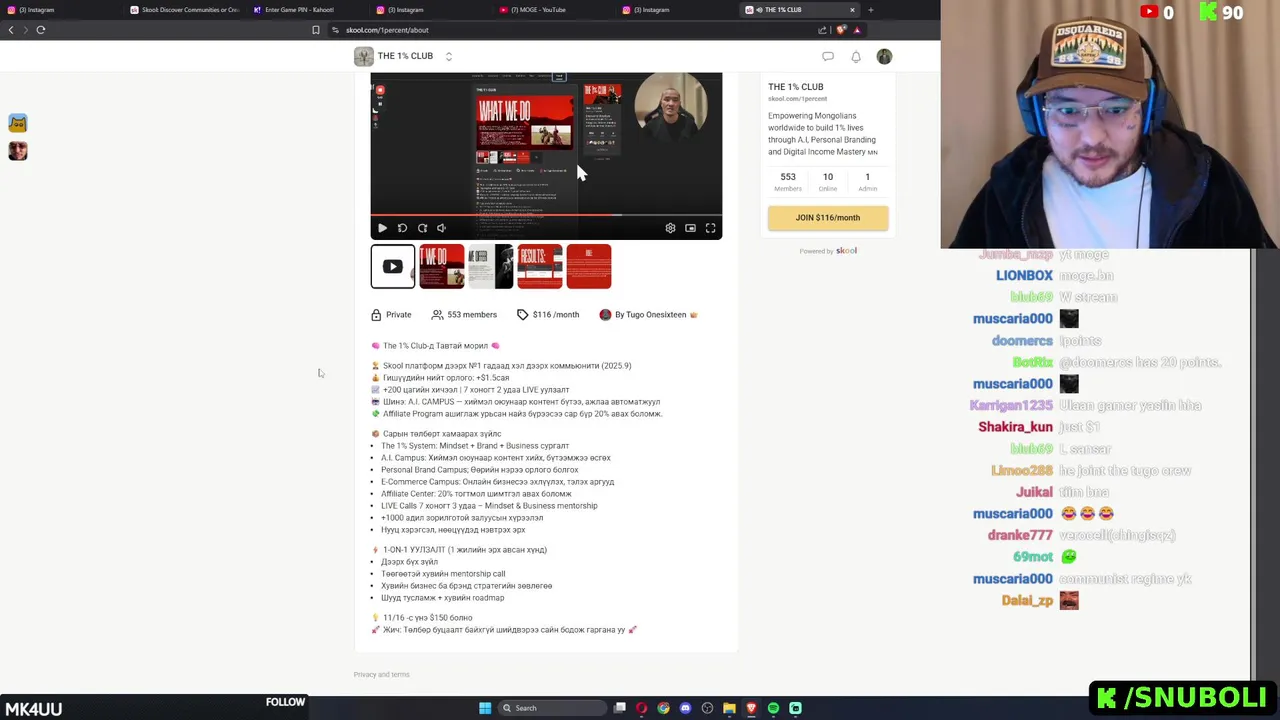Click the $116 /month price tag
Viewport: 1280px width, 720px height.
point(548,314)
